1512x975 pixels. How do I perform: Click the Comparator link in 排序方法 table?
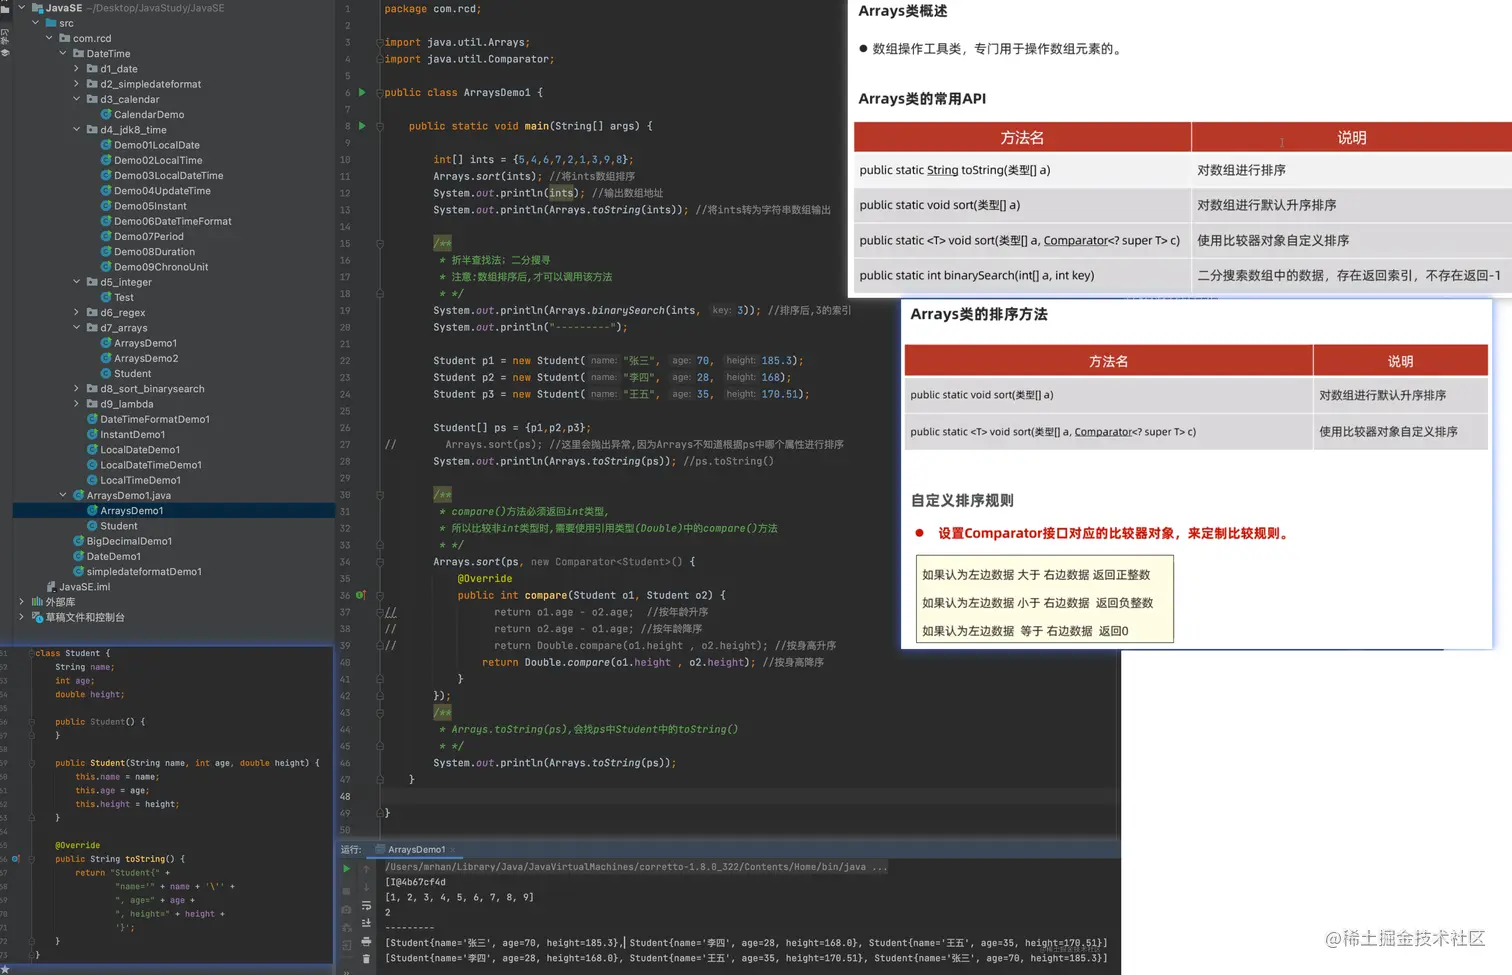coord(1103,432)
